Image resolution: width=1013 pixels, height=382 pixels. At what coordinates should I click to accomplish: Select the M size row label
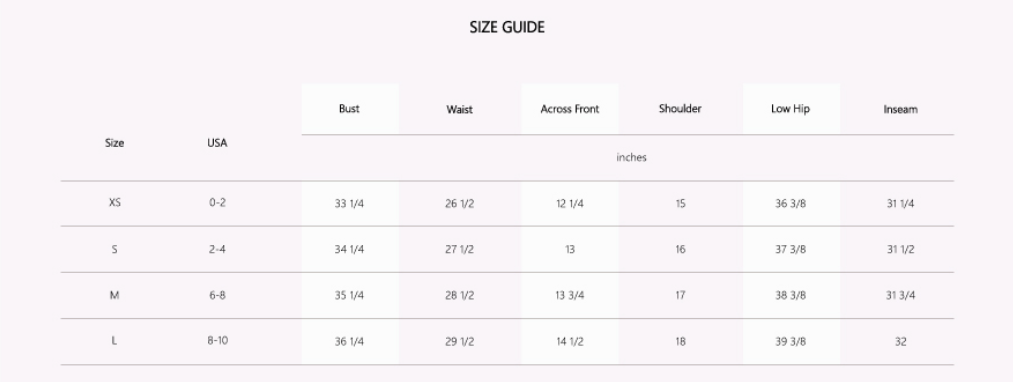pos(114,295)
